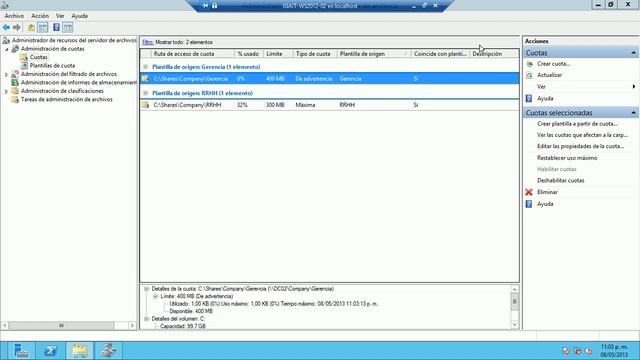Collapse Detalles del volumen node

pos(146,319)
